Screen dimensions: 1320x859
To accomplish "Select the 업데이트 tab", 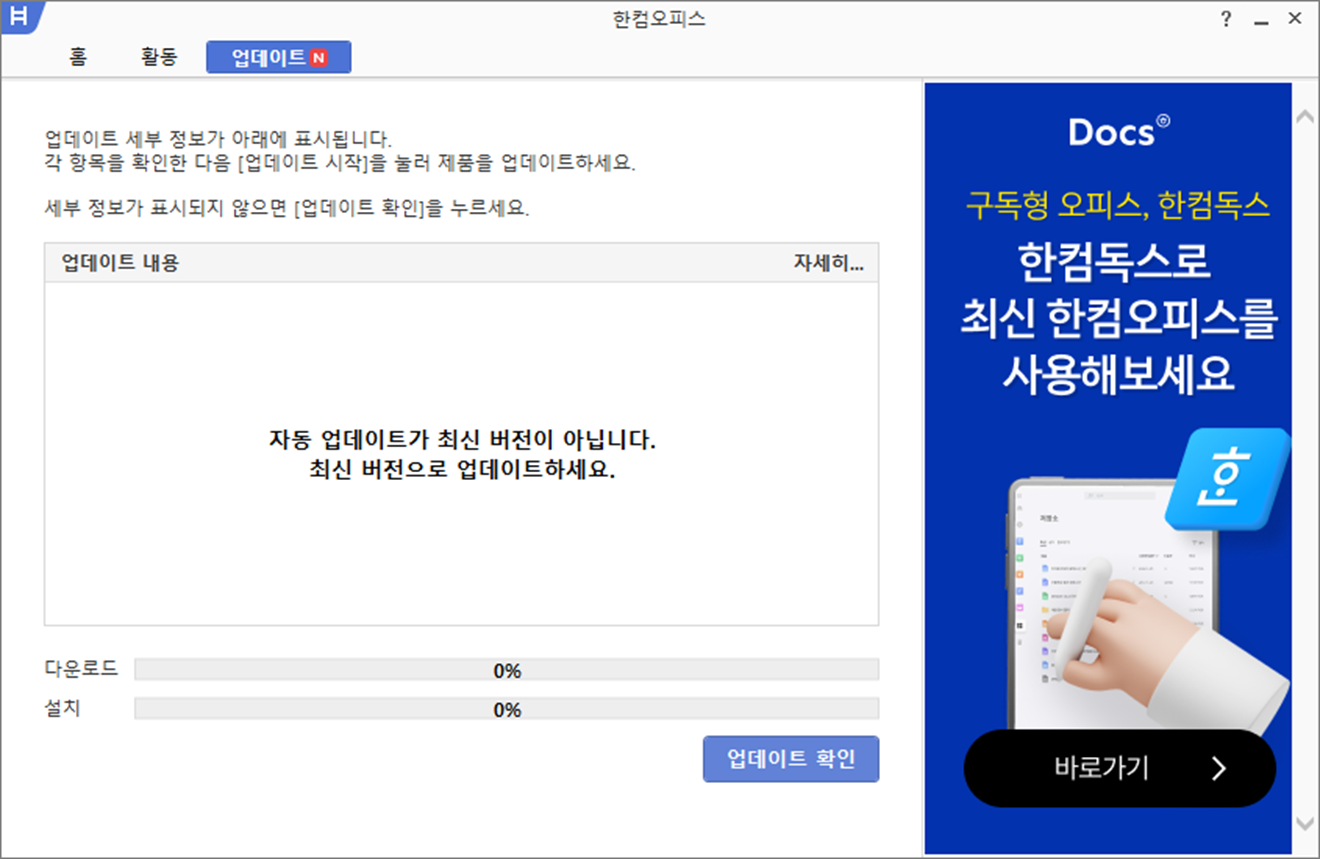I will point(278,58).
